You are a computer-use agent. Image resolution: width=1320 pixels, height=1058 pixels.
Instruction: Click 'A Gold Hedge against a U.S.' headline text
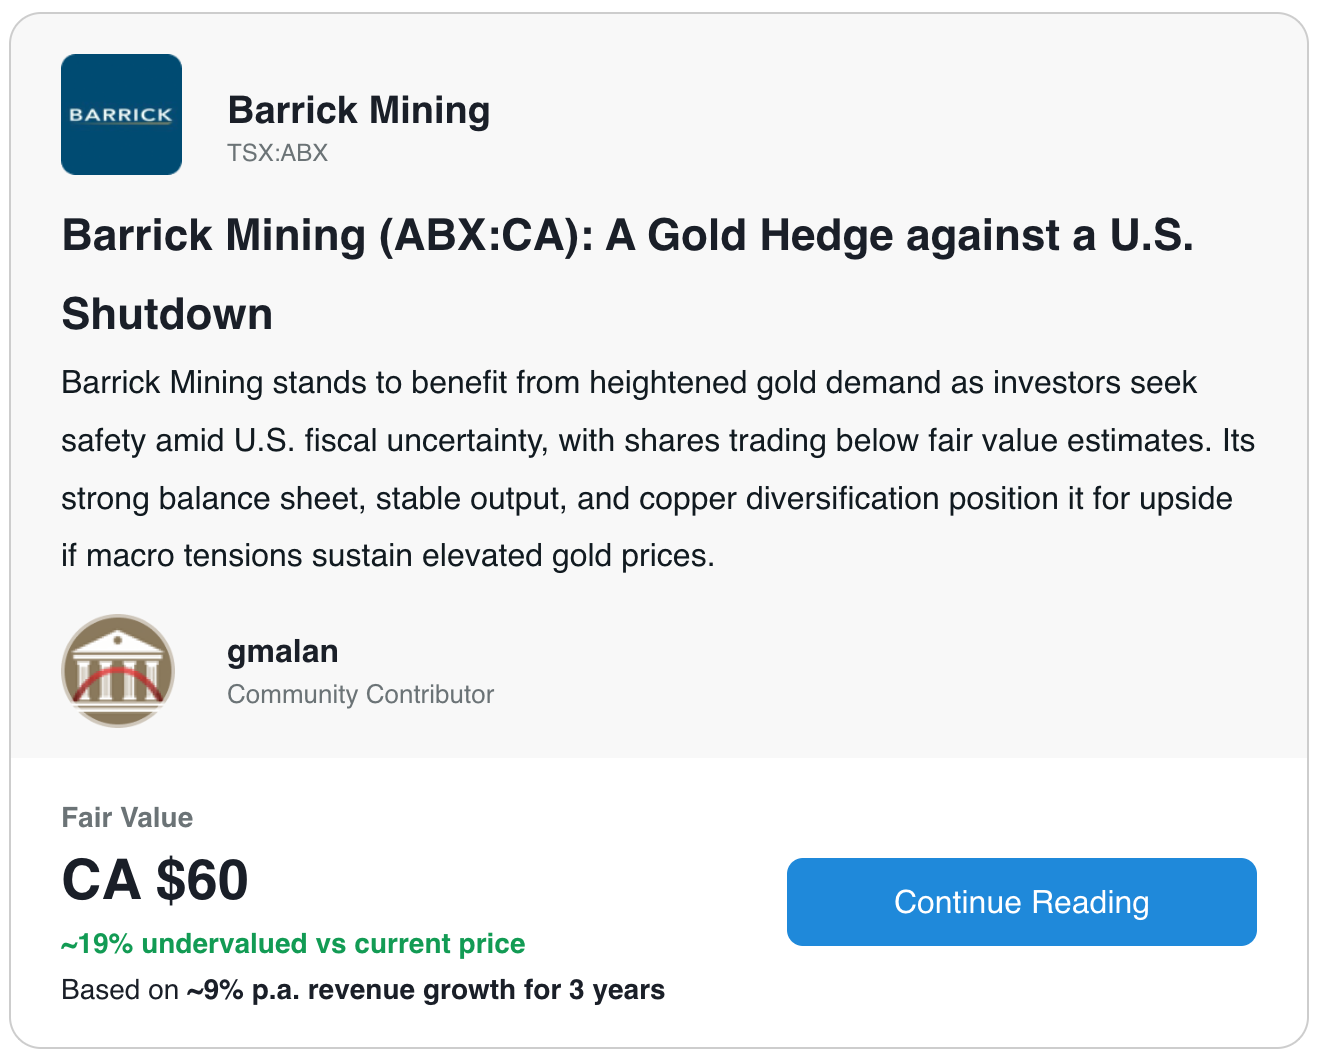click(x=900, y=236)
